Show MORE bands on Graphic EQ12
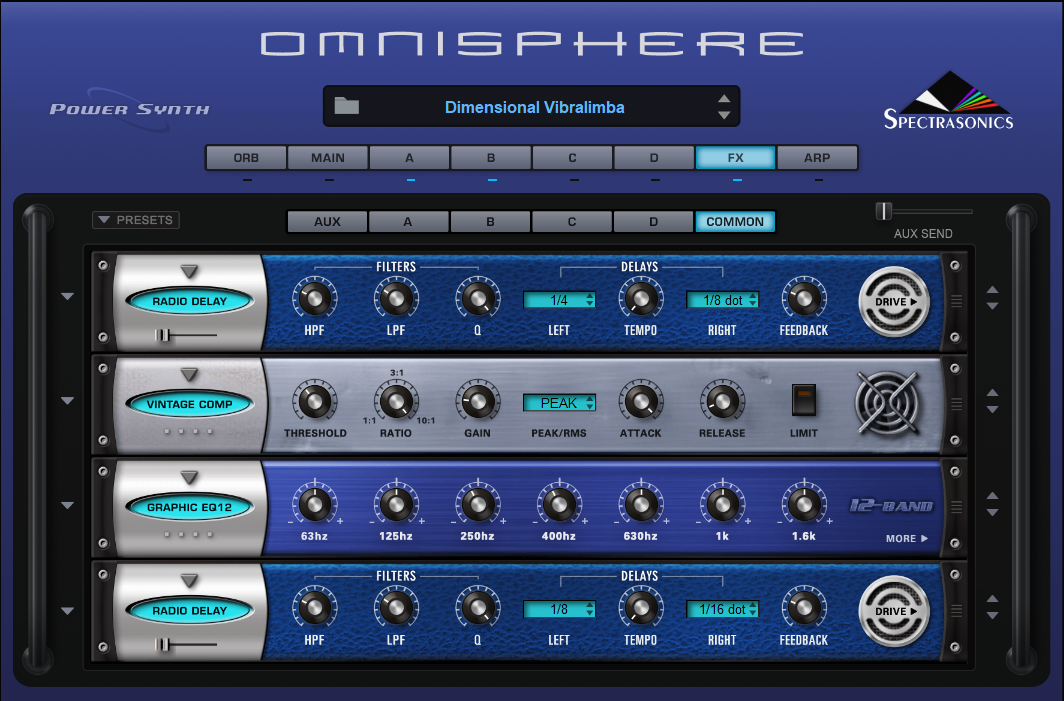This screenshot has height=701, width=1064. coord(907,538)
